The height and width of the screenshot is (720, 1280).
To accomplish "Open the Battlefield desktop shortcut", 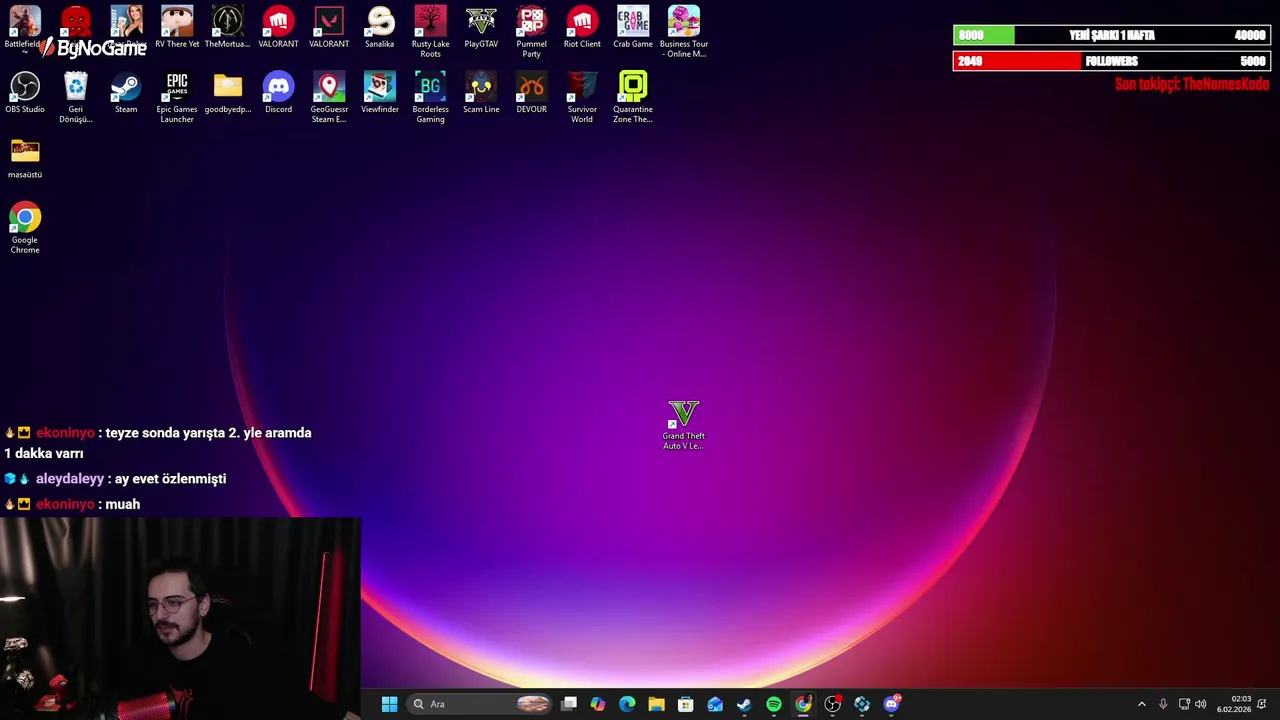I will point(25,27).
